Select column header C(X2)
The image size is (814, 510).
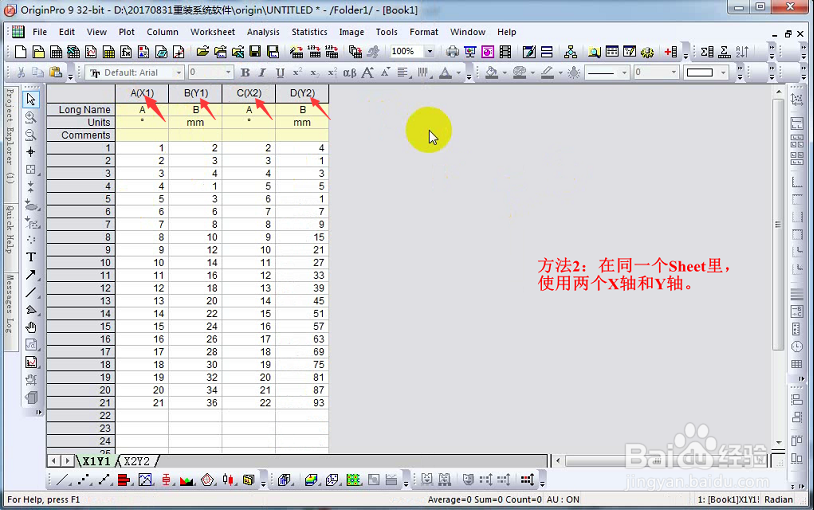coord(249,93)
